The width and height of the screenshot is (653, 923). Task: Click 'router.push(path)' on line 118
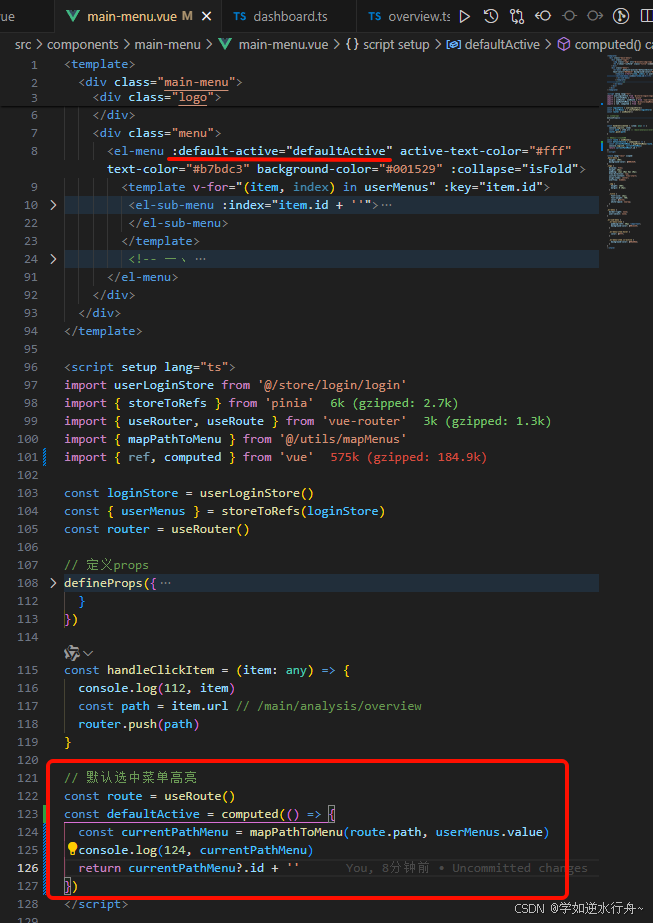(x=139, y=724)
